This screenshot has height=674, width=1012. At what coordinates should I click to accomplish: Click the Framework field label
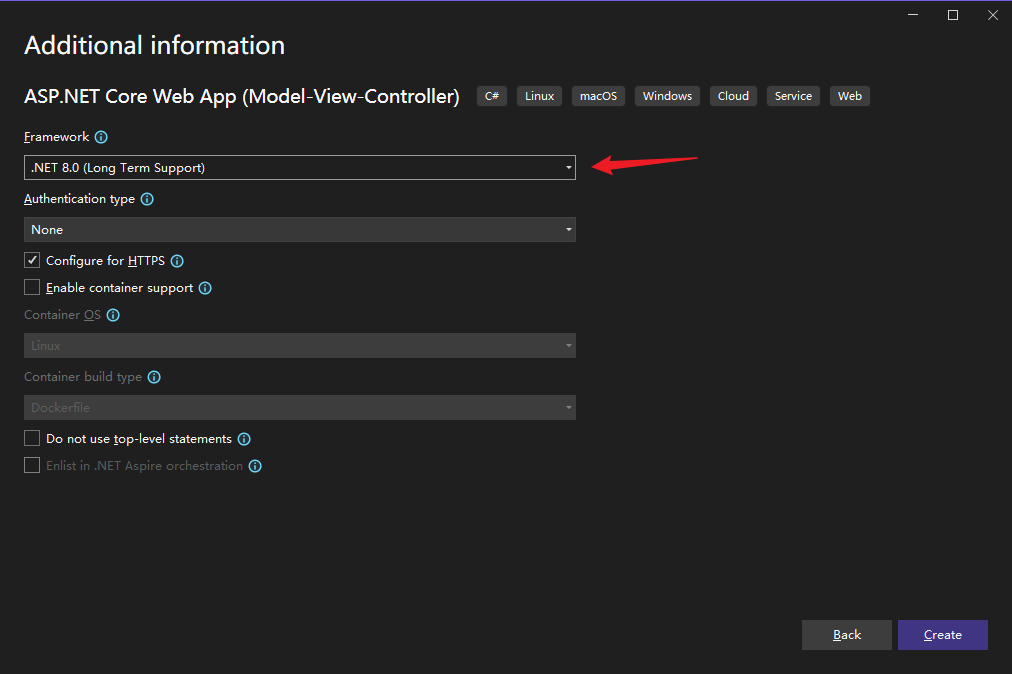click(x=57, y=137)
